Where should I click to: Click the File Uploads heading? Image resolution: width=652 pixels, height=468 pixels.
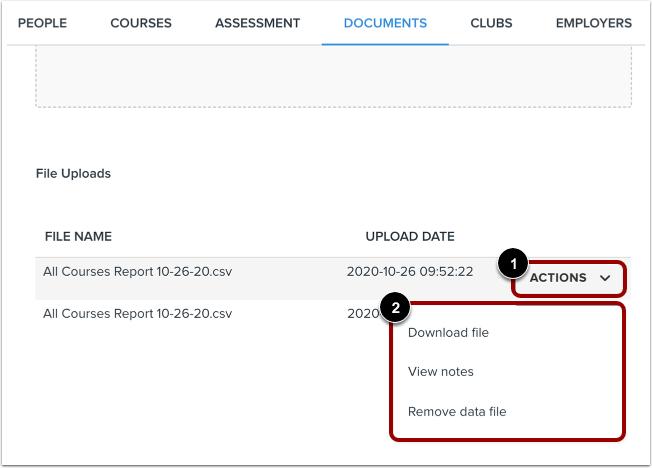click(73, 173)
